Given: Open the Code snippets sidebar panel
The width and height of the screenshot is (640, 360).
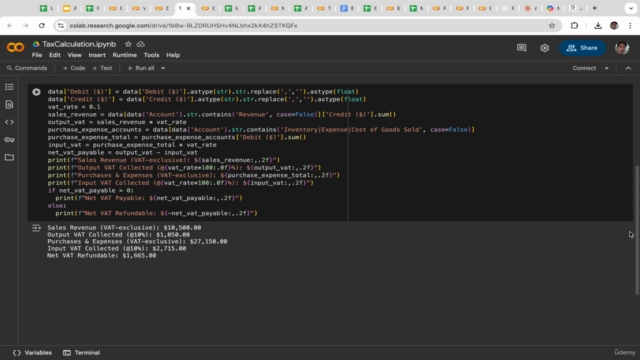Looking at the screenshot, I should point(9,122).
